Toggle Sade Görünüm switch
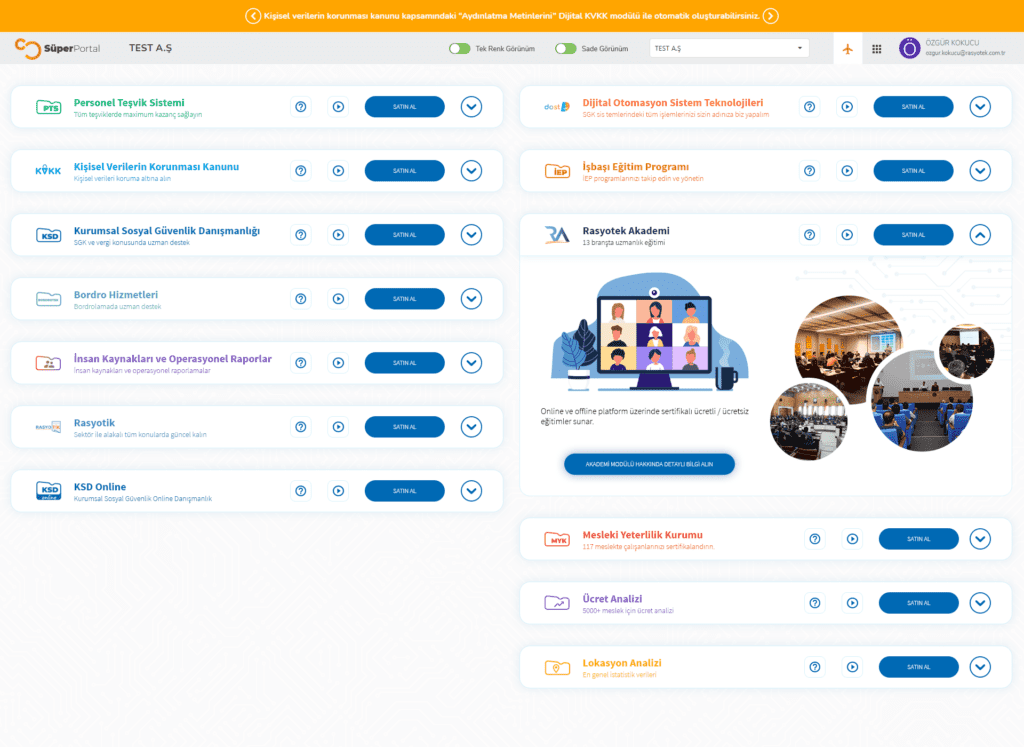1024x747 pixels. [x=565, y=48]
